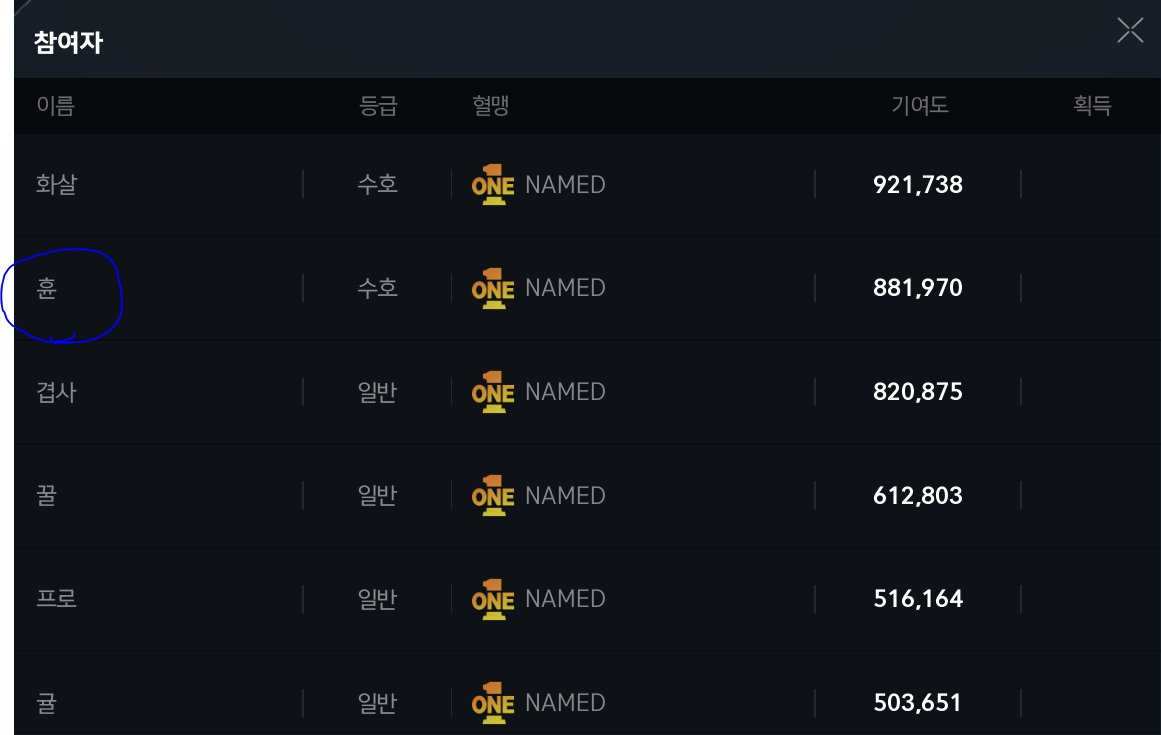1161x735 pixels.
Task: Select participant name 화살
Action: 56,185
